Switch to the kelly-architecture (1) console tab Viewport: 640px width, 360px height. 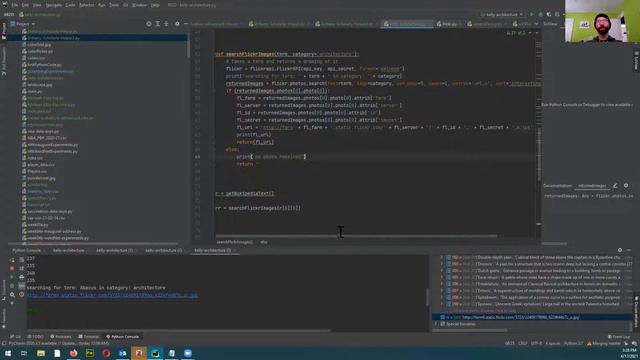click(114, 250)
